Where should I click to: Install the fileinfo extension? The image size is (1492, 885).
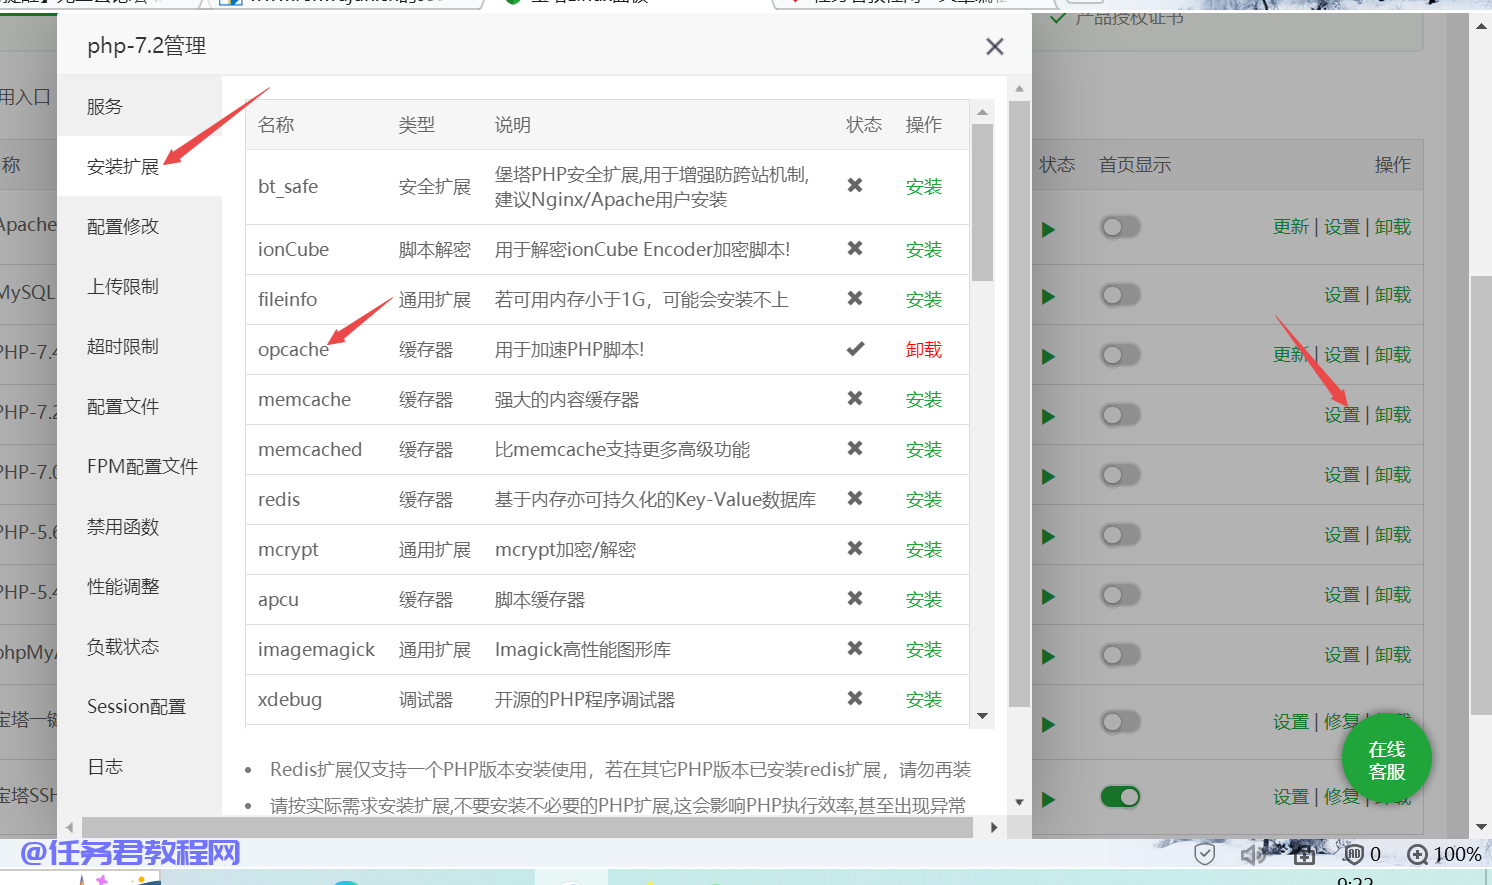[x=923, y=299]
